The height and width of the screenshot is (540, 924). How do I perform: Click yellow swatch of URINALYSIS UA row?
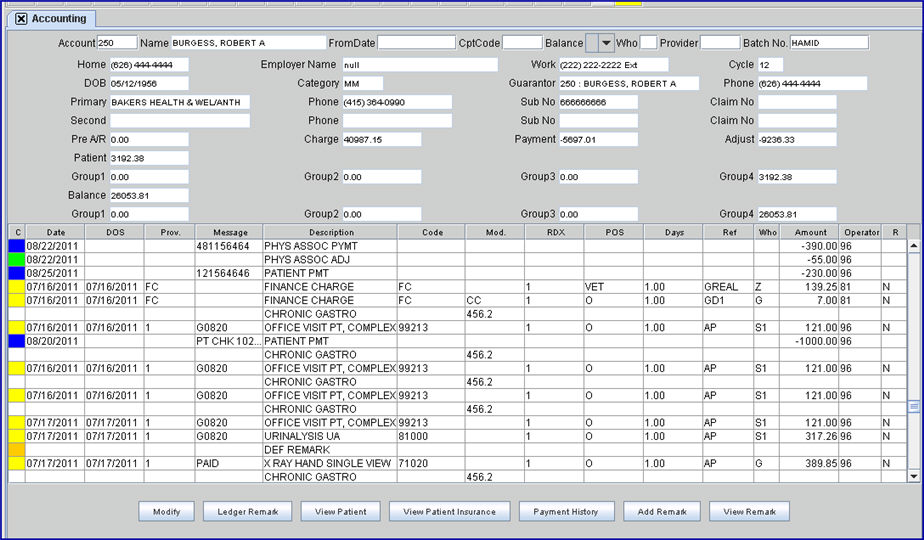point(16,436)
